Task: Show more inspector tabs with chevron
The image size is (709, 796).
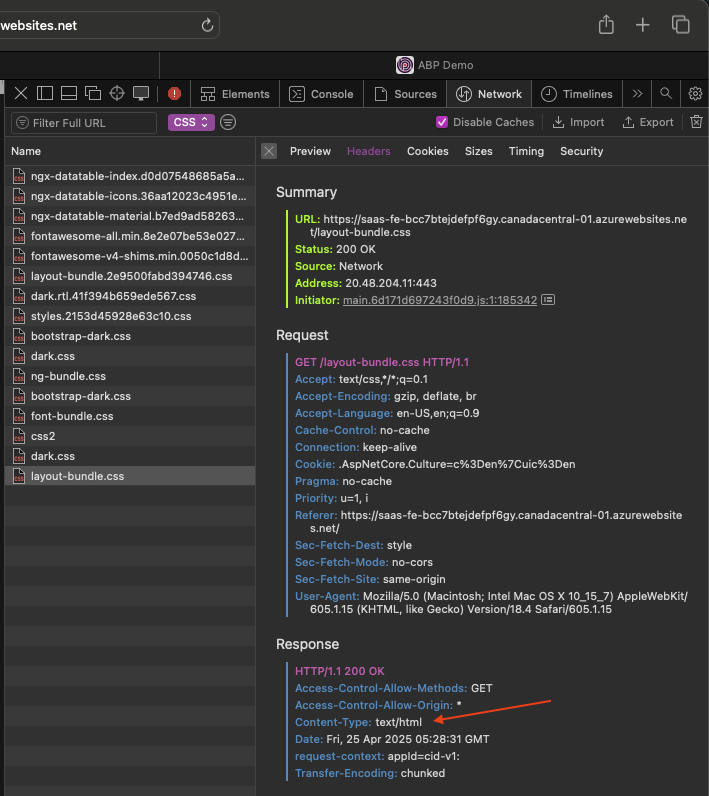Action: tap(637, 94)
